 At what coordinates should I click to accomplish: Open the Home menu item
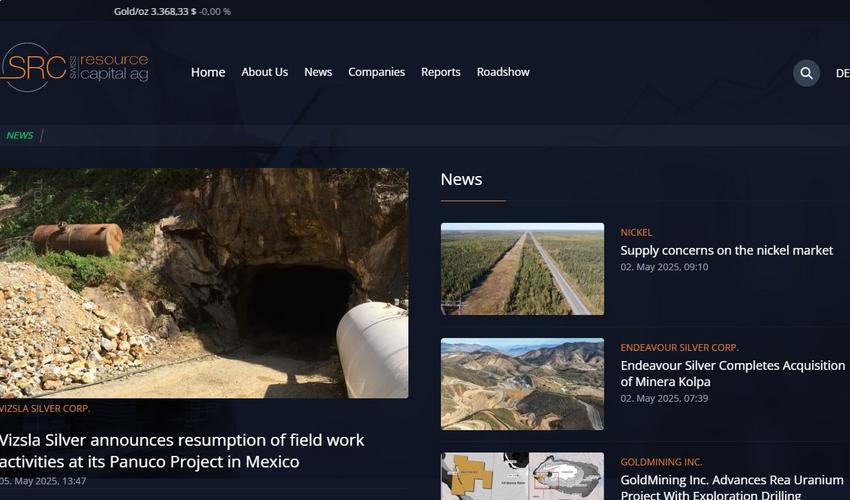pyautogui.click(x=208, y=72)
